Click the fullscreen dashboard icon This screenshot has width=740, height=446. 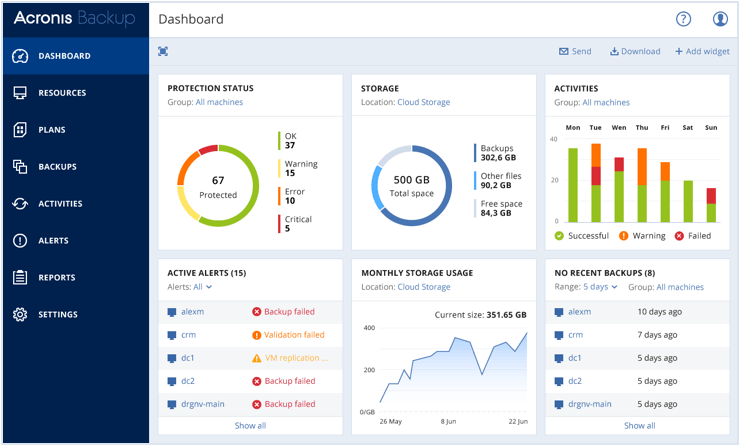(163, 52)
